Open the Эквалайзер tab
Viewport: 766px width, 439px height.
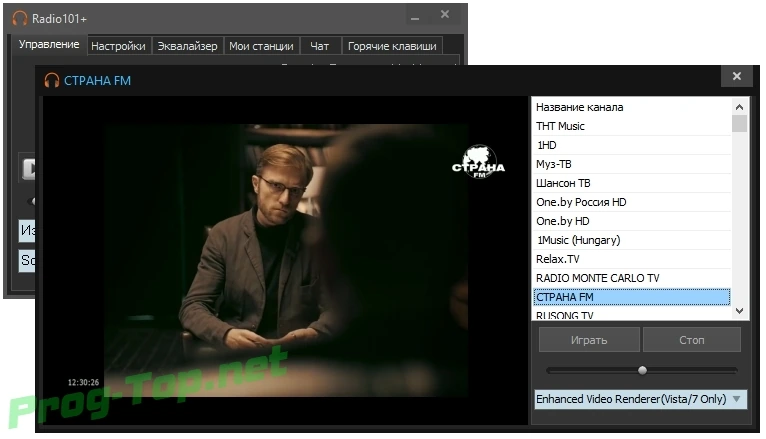tap(188, 46)
